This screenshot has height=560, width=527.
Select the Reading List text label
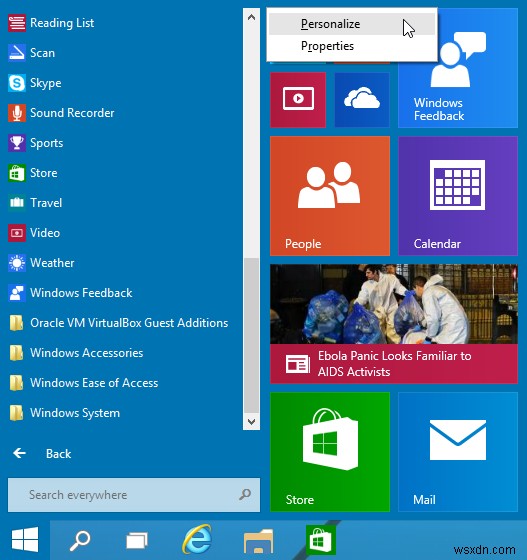tap(62, 23)
